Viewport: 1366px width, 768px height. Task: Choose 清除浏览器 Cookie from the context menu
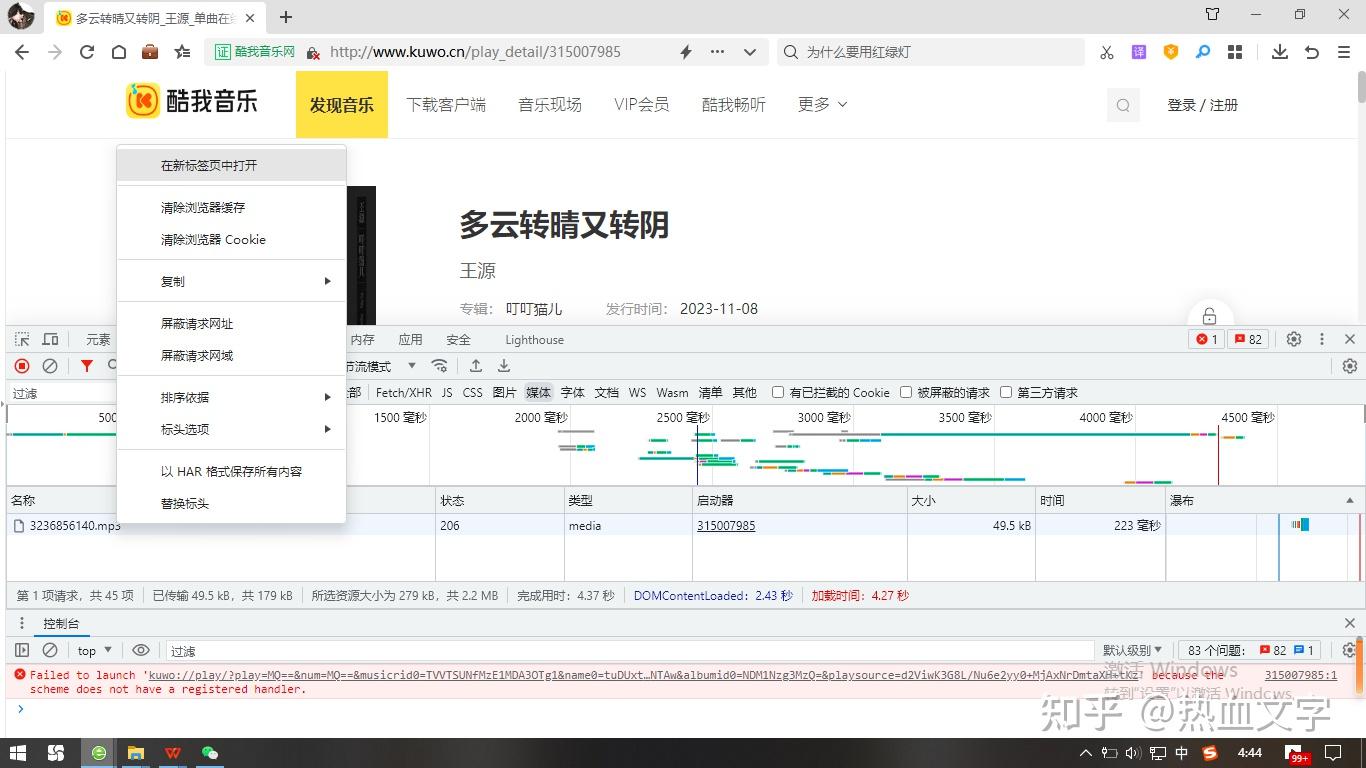pos(232,239)
